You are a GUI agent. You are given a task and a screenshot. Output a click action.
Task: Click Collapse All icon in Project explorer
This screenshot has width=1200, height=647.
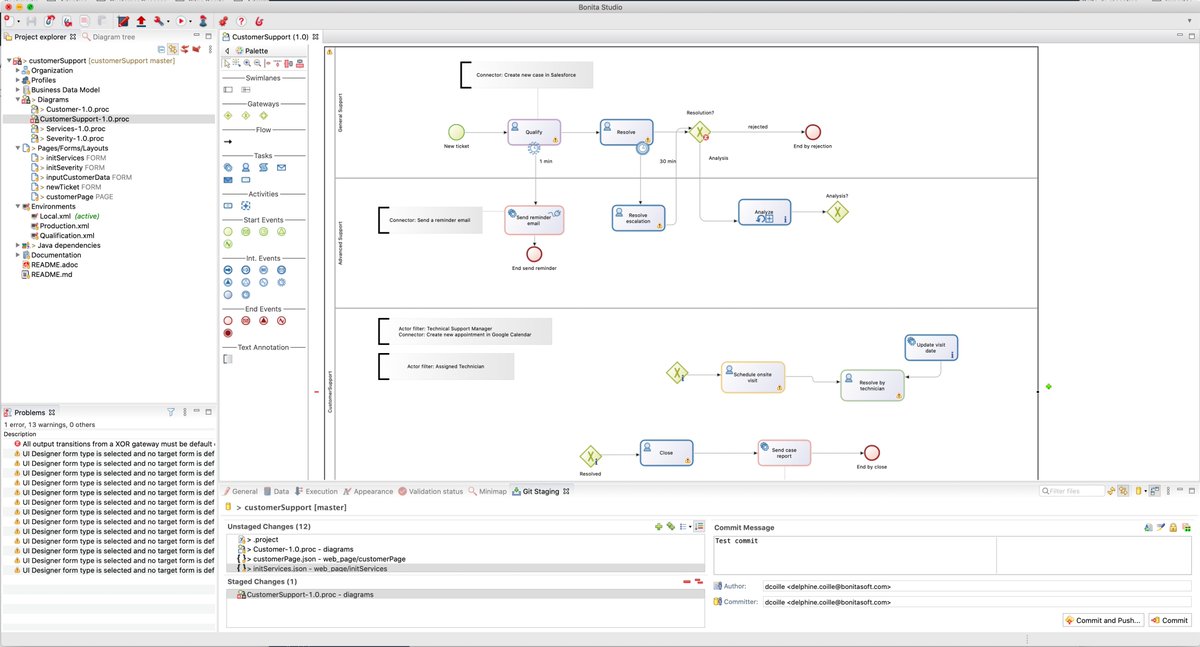pyautogui.click(x=162, y=48)
